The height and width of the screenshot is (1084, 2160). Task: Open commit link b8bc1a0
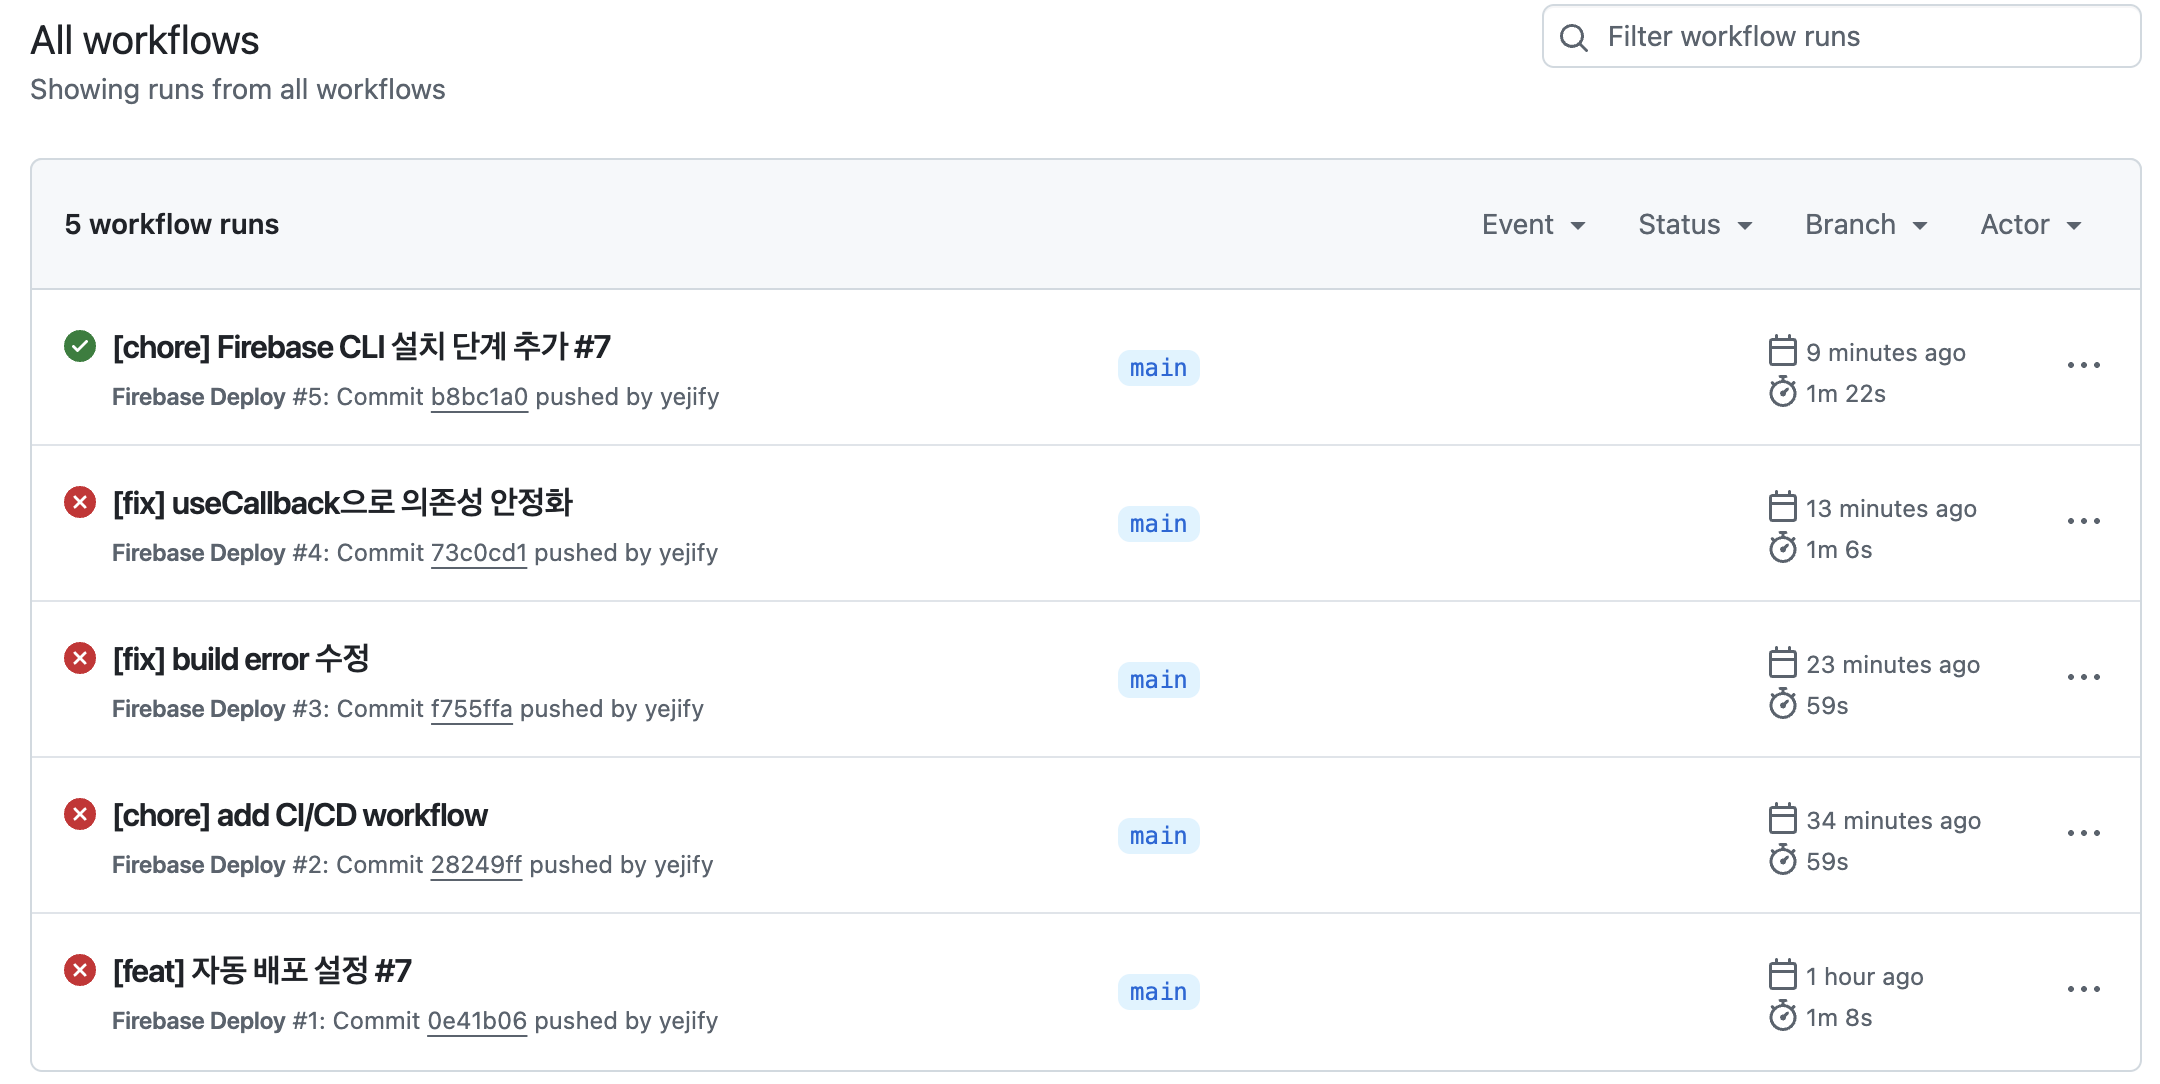pyautogui.click(x=479, y=397)
